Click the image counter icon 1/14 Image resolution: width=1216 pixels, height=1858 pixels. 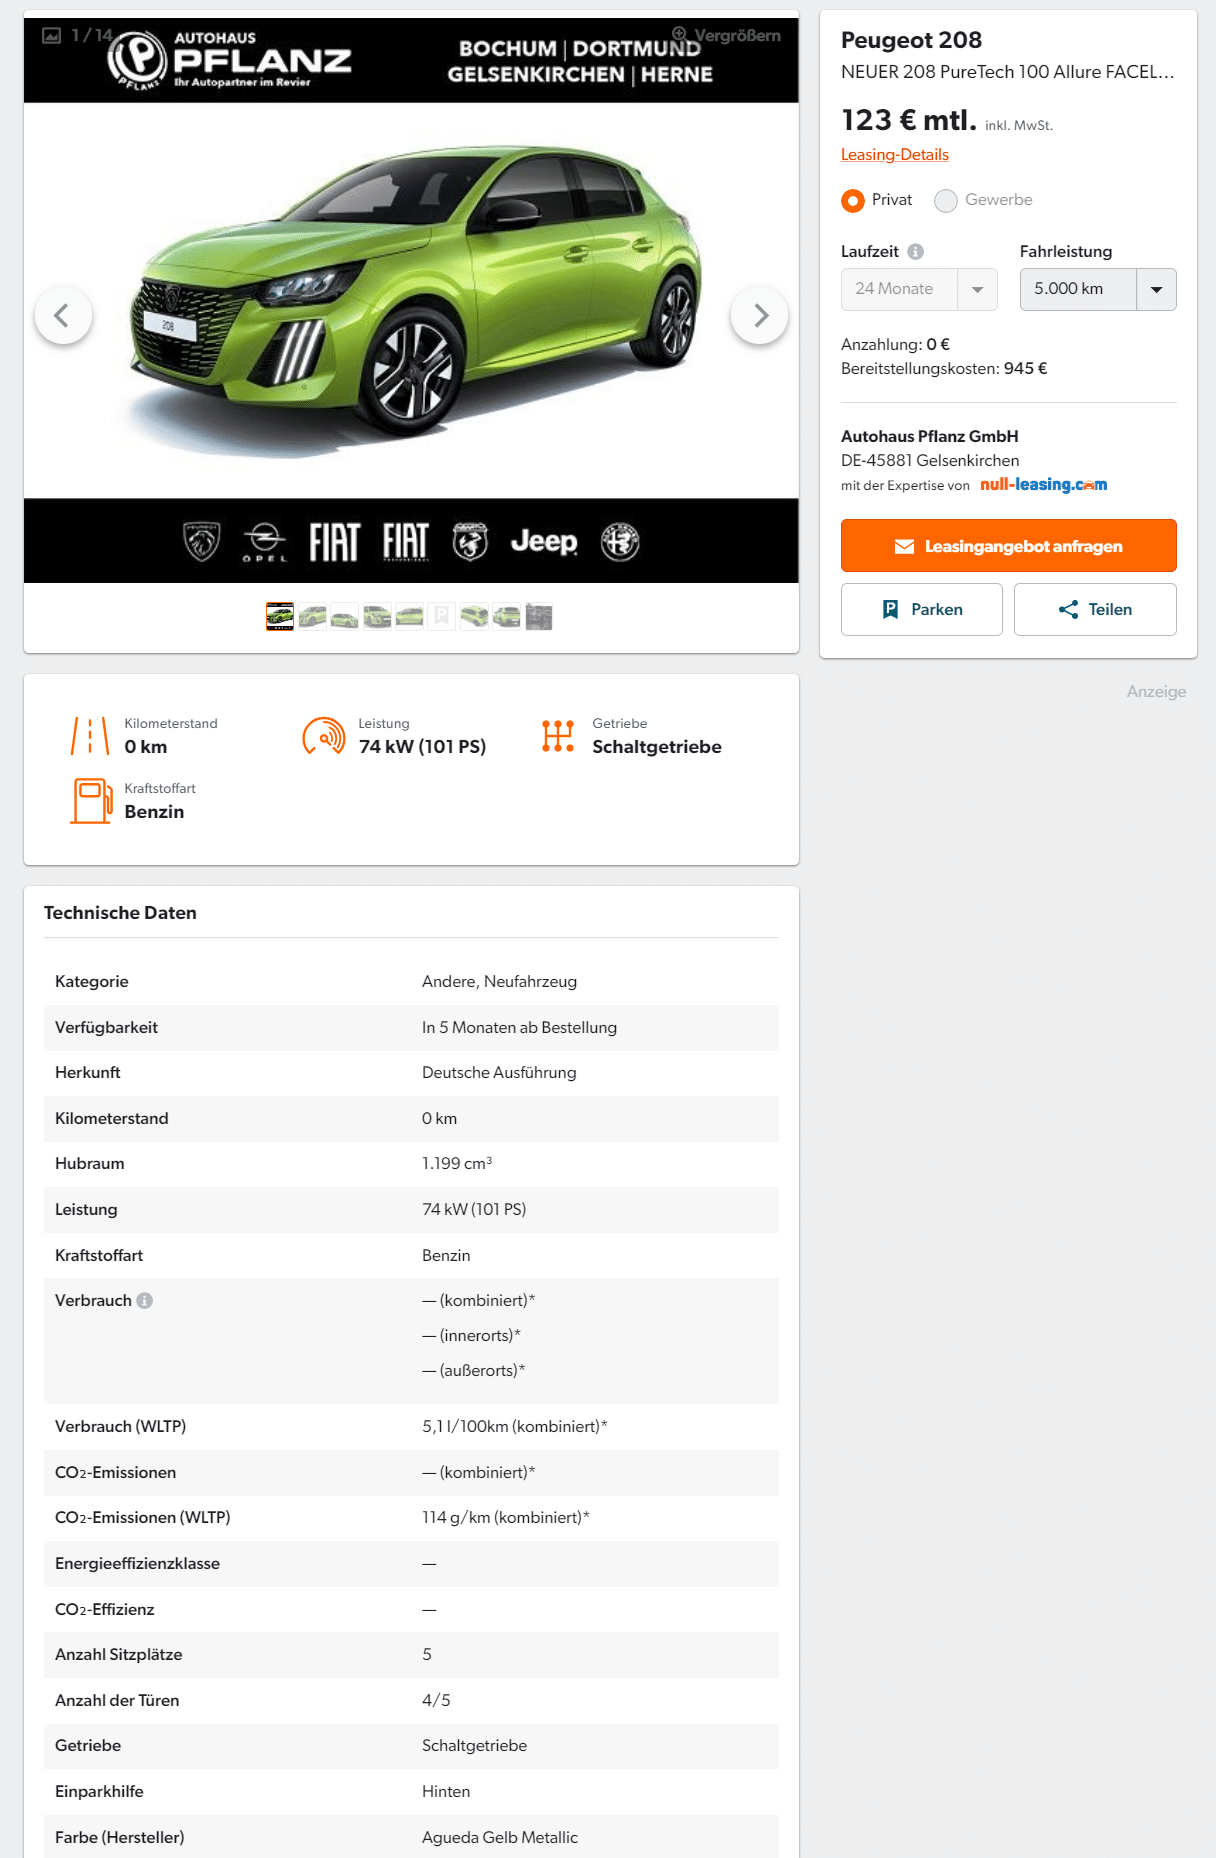(x=52, y=36)
